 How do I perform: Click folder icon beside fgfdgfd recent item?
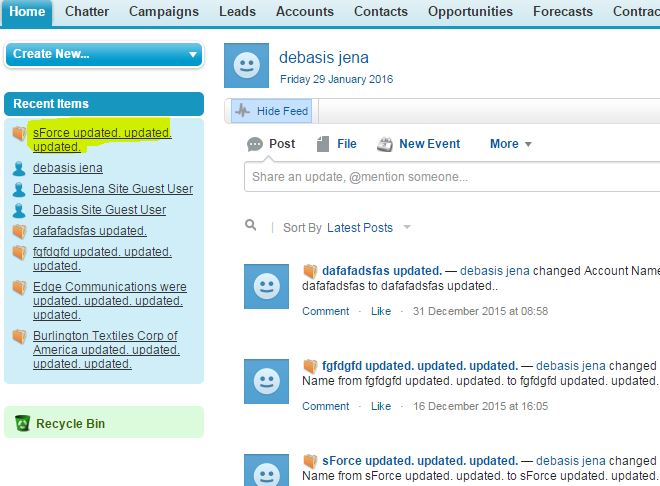click(19, 252)
